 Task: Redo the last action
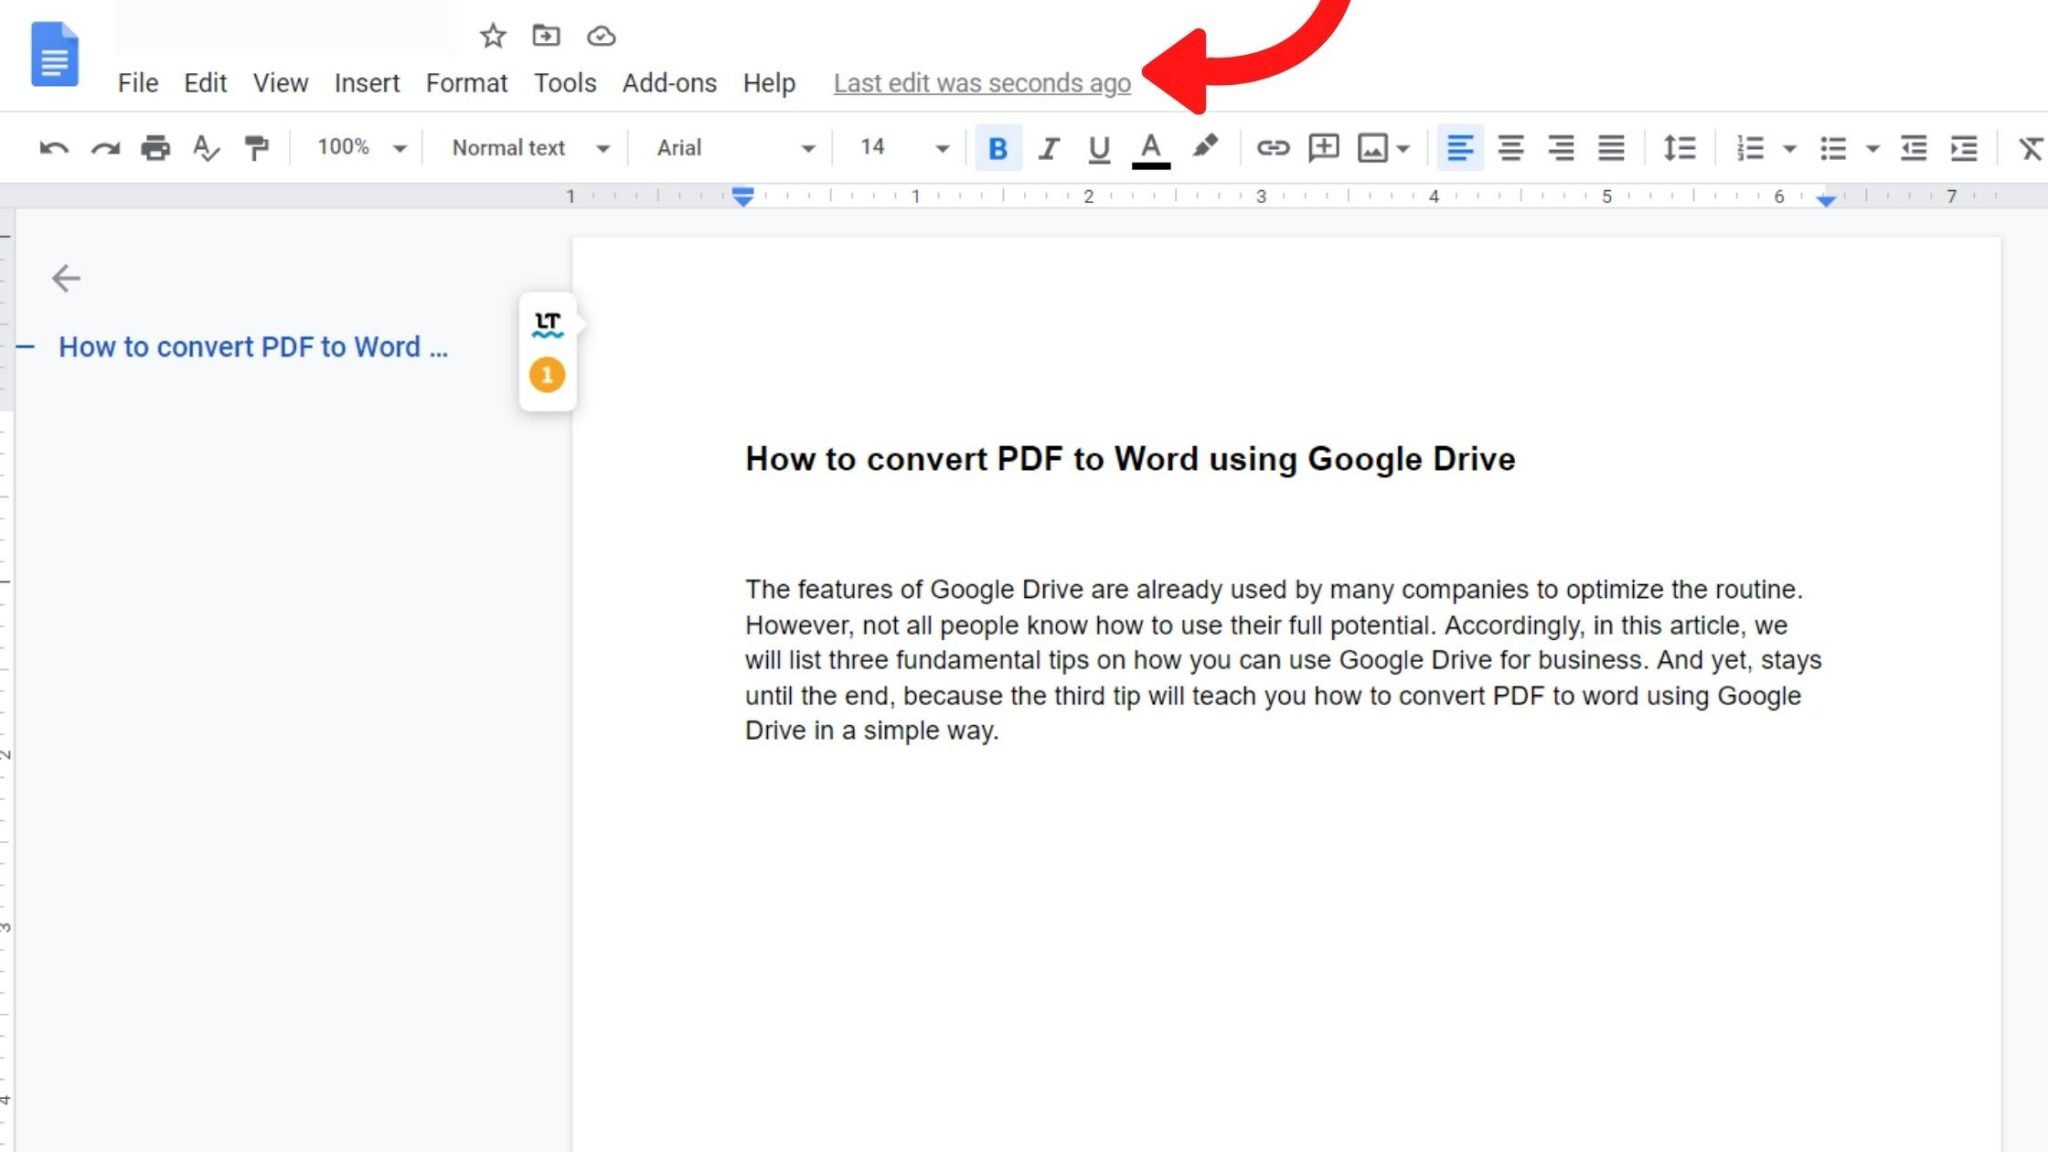point(105,148)
